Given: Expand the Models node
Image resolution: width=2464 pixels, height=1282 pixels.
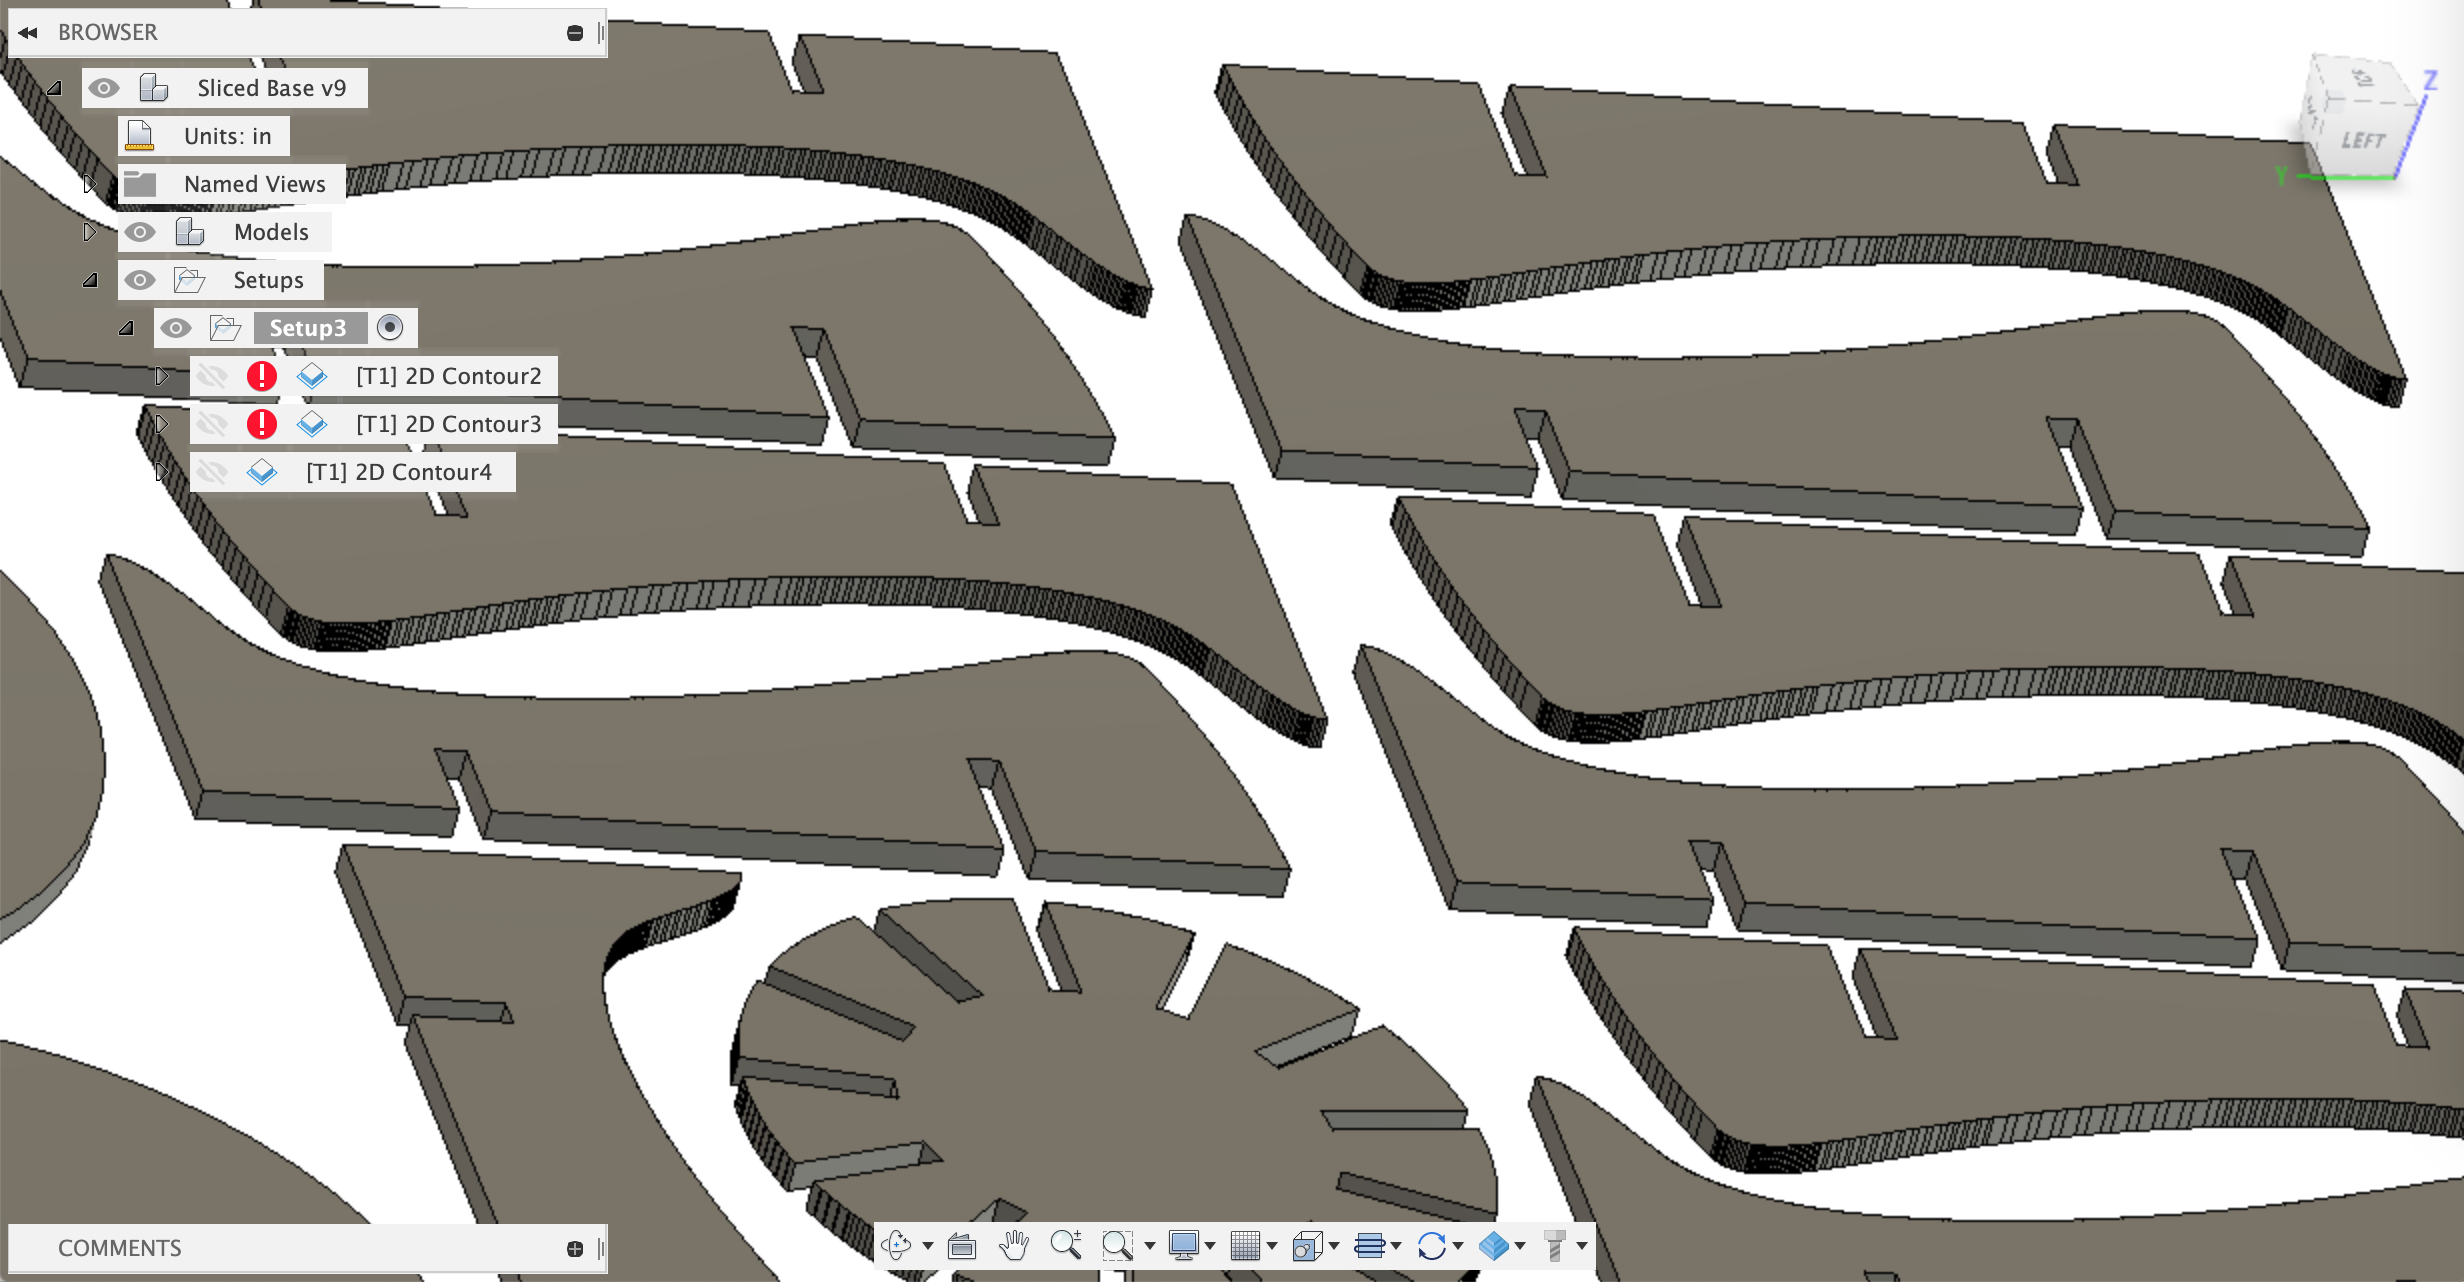Looking at the screenshot, I should tap(89, 231).
